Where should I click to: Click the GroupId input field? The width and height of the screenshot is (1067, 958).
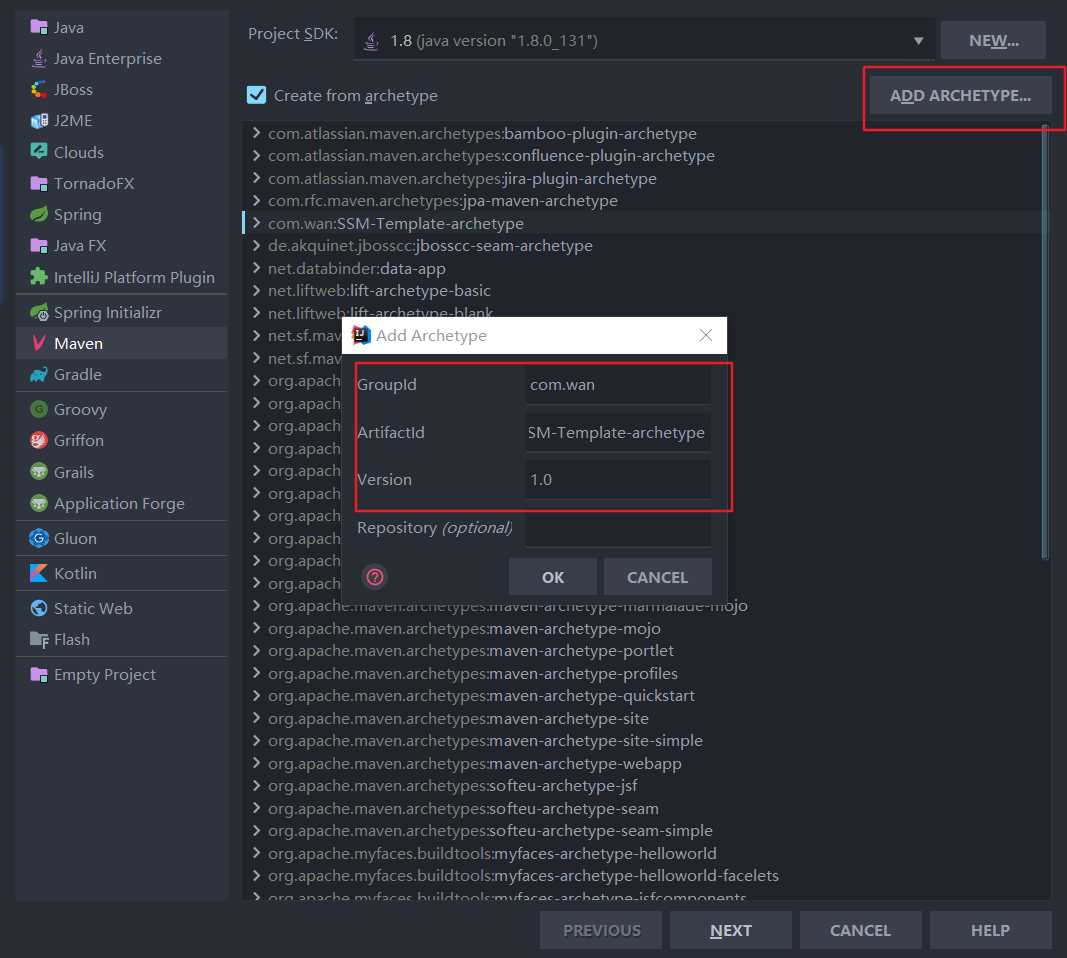click(618, 384)
